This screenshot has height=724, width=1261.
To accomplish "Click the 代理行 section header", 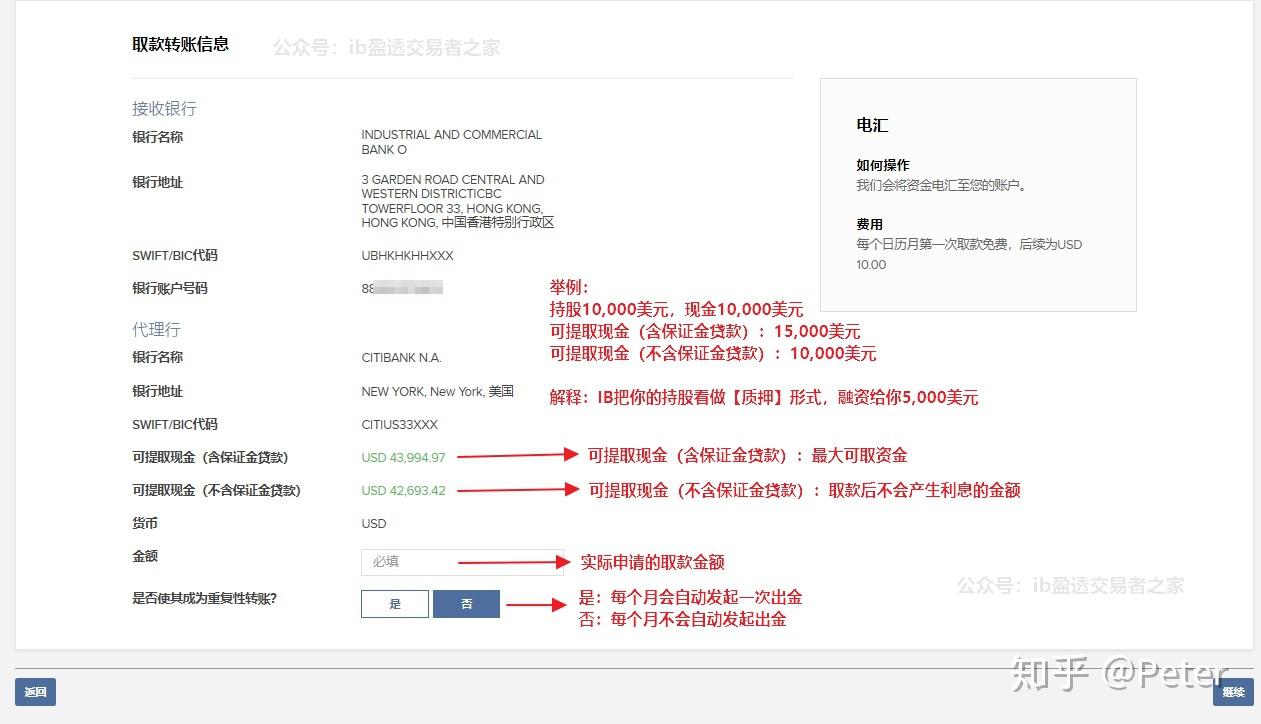I will pyautogui.click(x=156, y=329).
